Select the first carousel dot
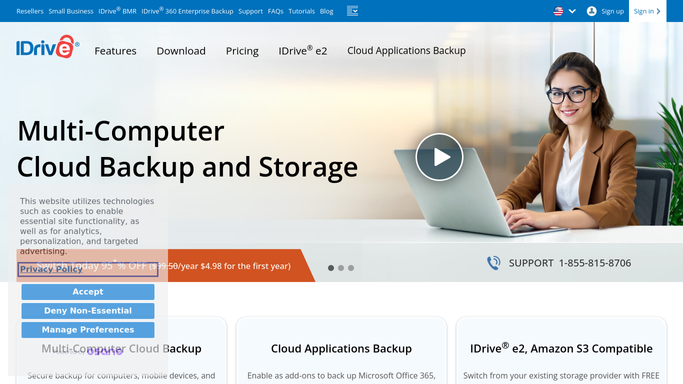 click(x=331, y=268)
